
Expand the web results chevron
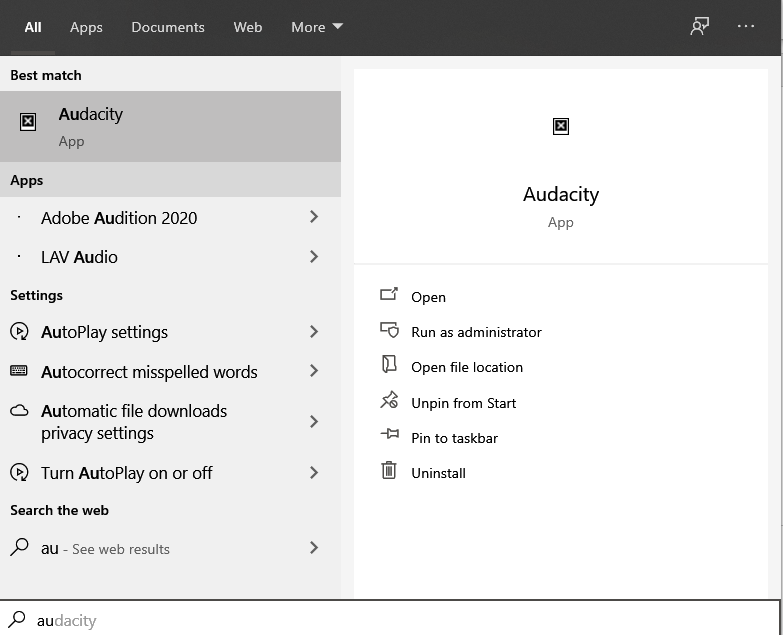(x=314, y=548)
